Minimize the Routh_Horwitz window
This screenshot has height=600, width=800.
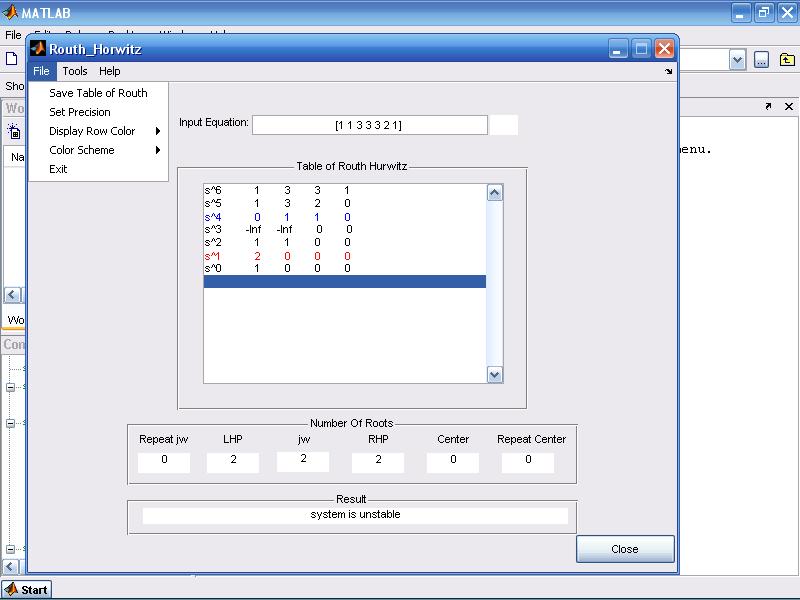pos(618,49)
